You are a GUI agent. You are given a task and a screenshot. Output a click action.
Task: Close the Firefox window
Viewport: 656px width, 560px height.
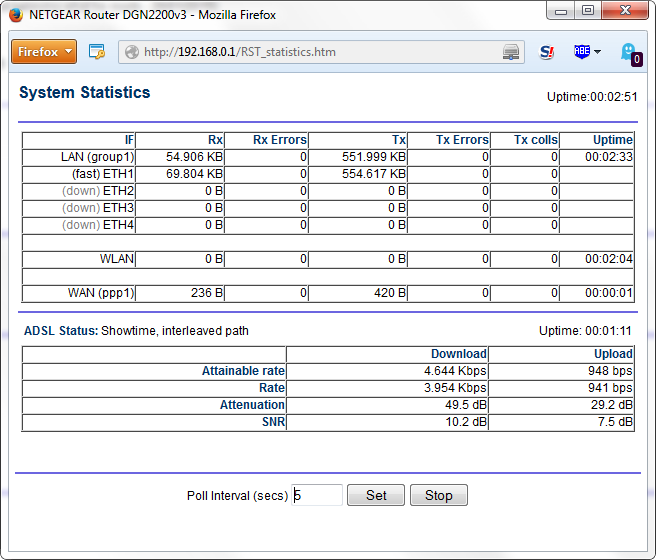625,11
